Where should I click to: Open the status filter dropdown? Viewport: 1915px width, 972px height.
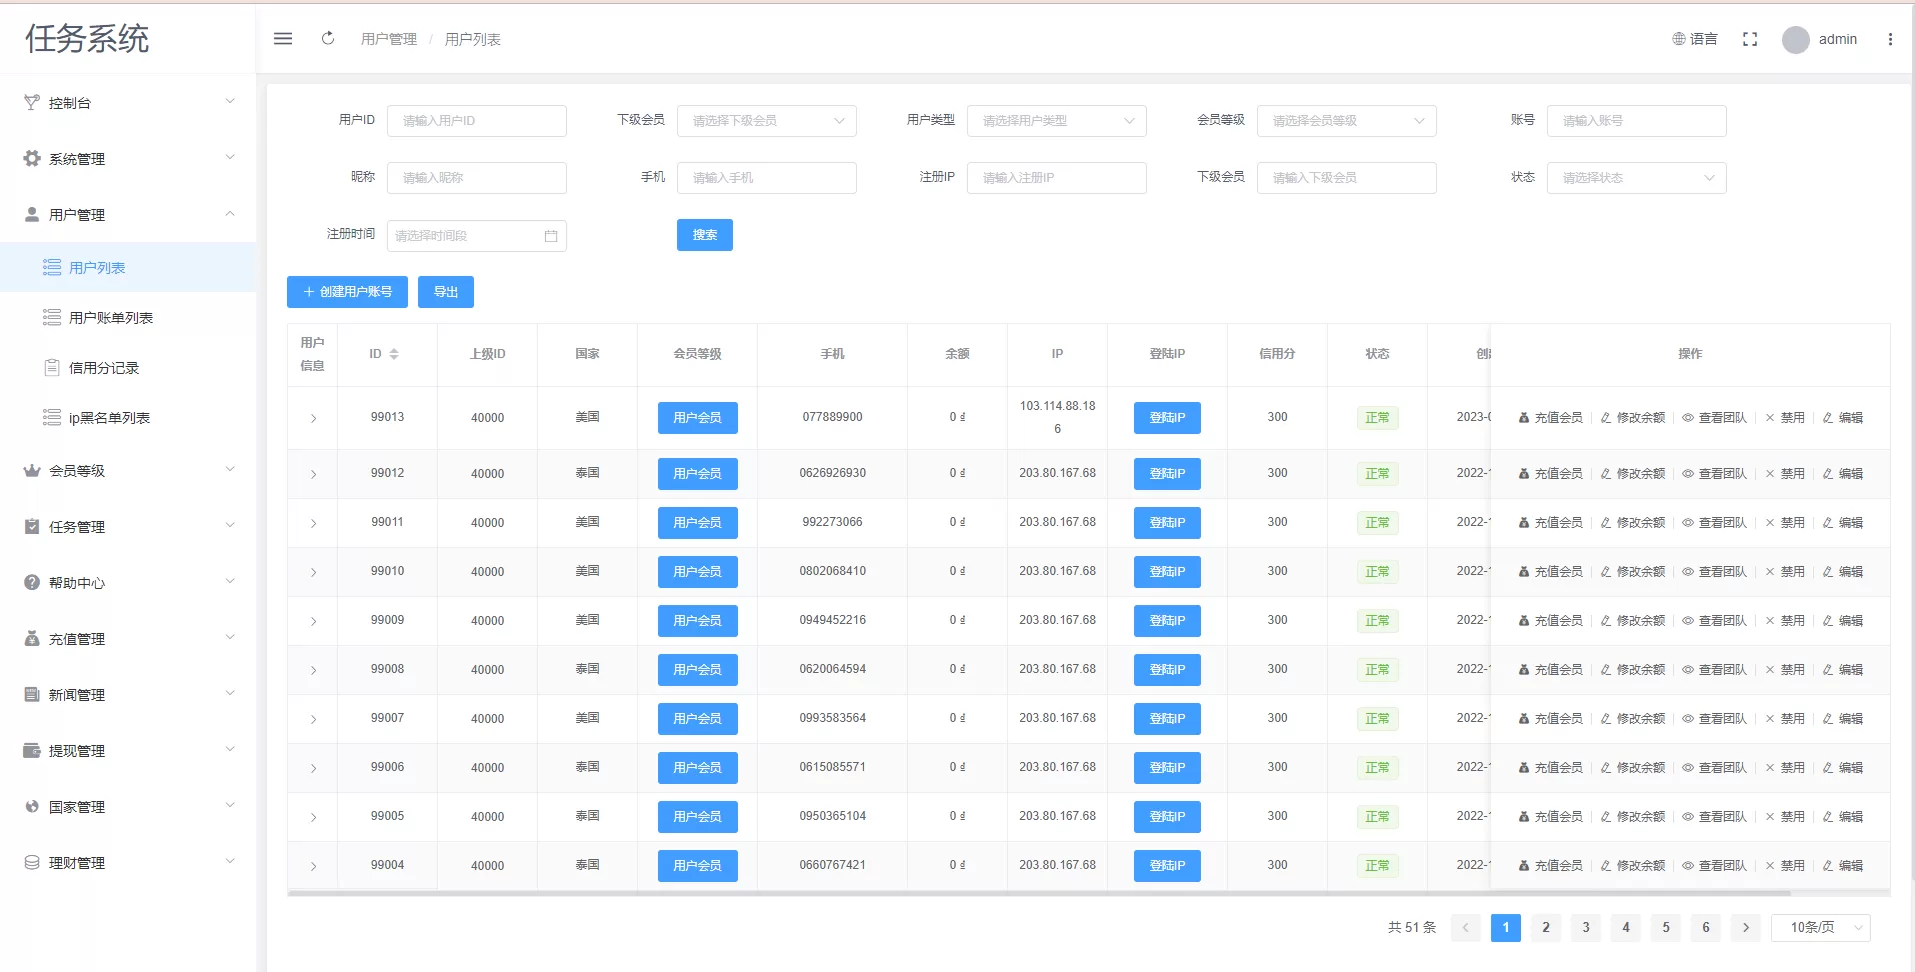click(1636, 178)
